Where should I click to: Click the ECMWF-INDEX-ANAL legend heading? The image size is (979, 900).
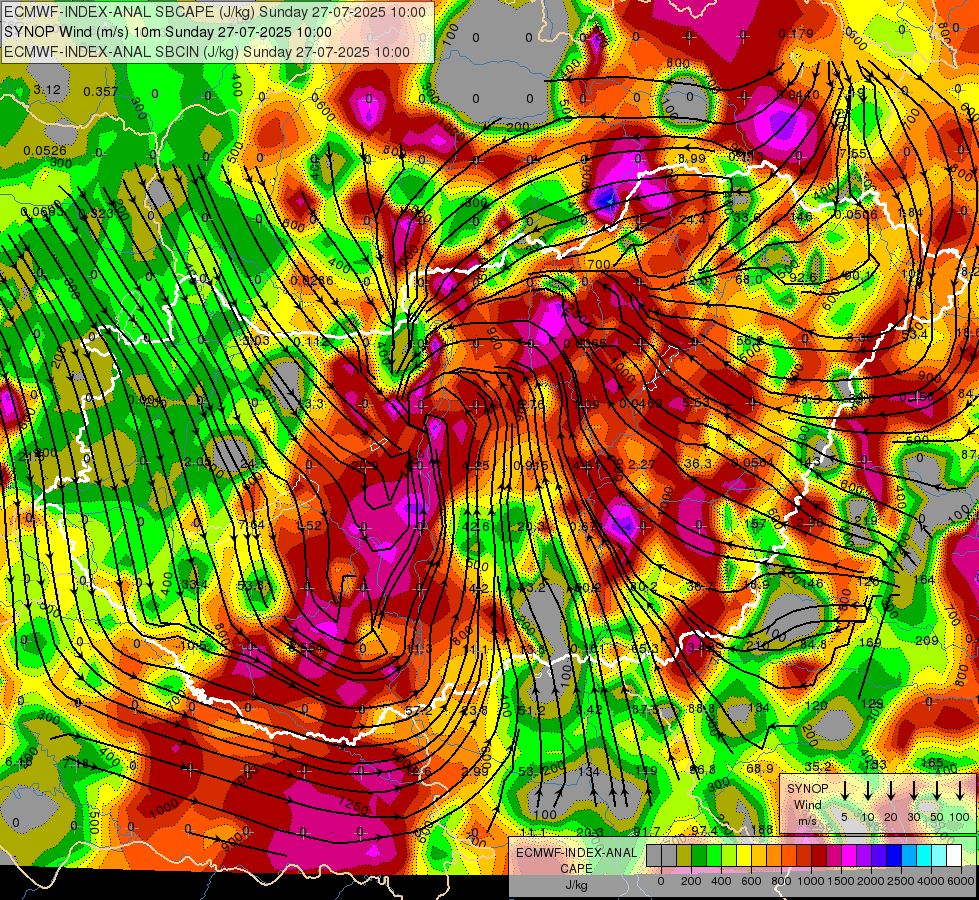pos(576,853)
